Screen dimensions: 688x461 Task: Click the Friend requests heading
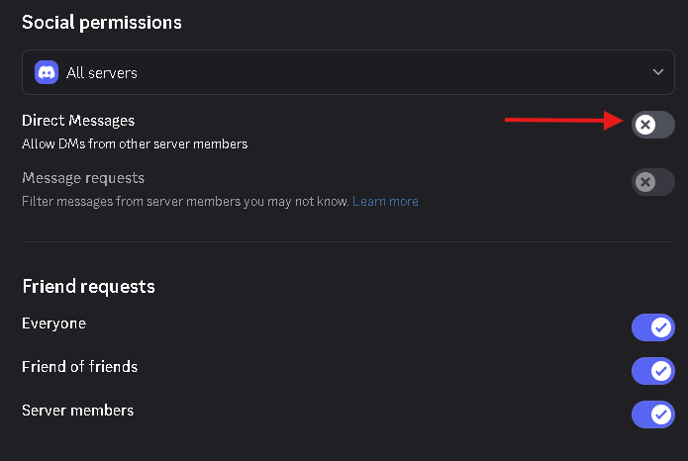point(89,287)
